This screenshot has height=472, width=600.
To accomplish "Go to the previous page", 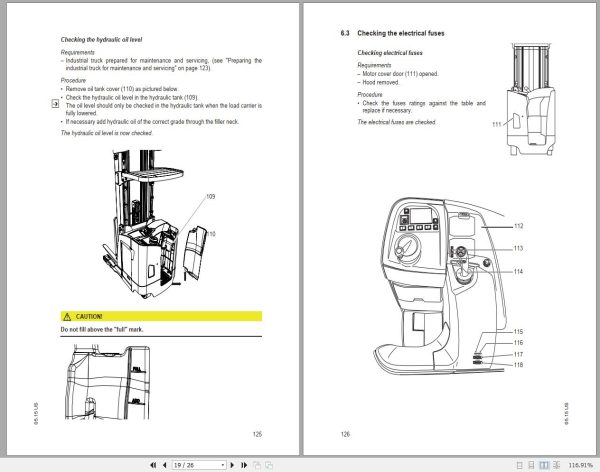I will point(165,465).
